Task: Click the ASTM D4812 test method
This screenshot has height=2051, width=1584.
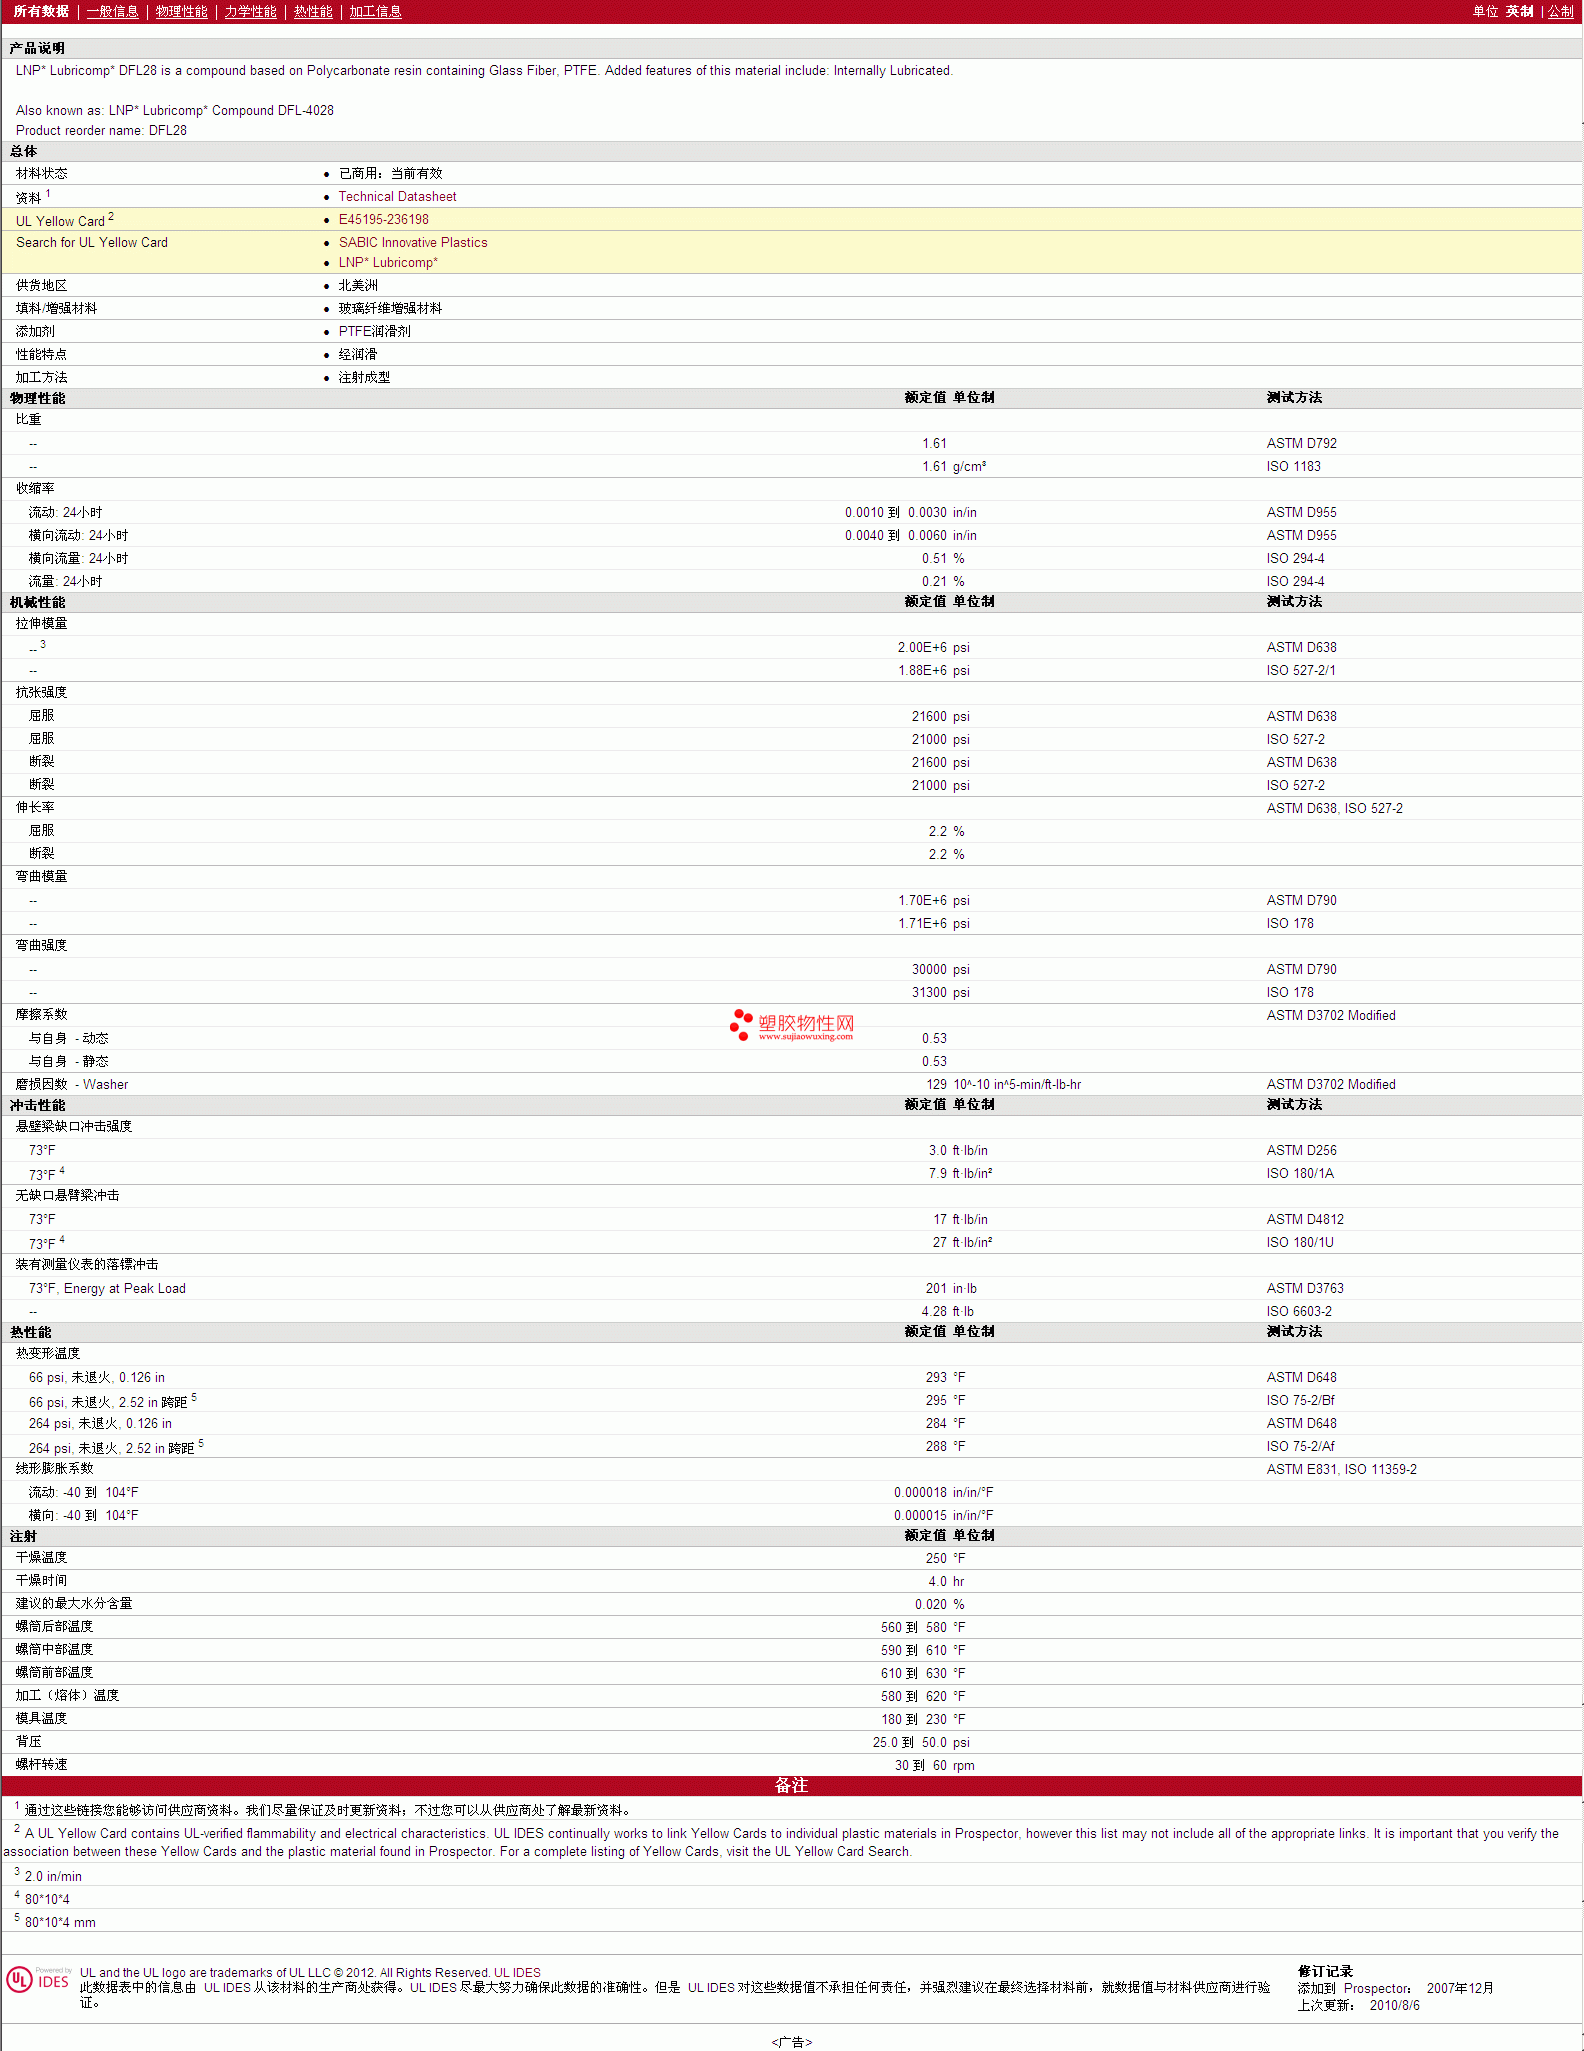Action: click(1305, 1220)
